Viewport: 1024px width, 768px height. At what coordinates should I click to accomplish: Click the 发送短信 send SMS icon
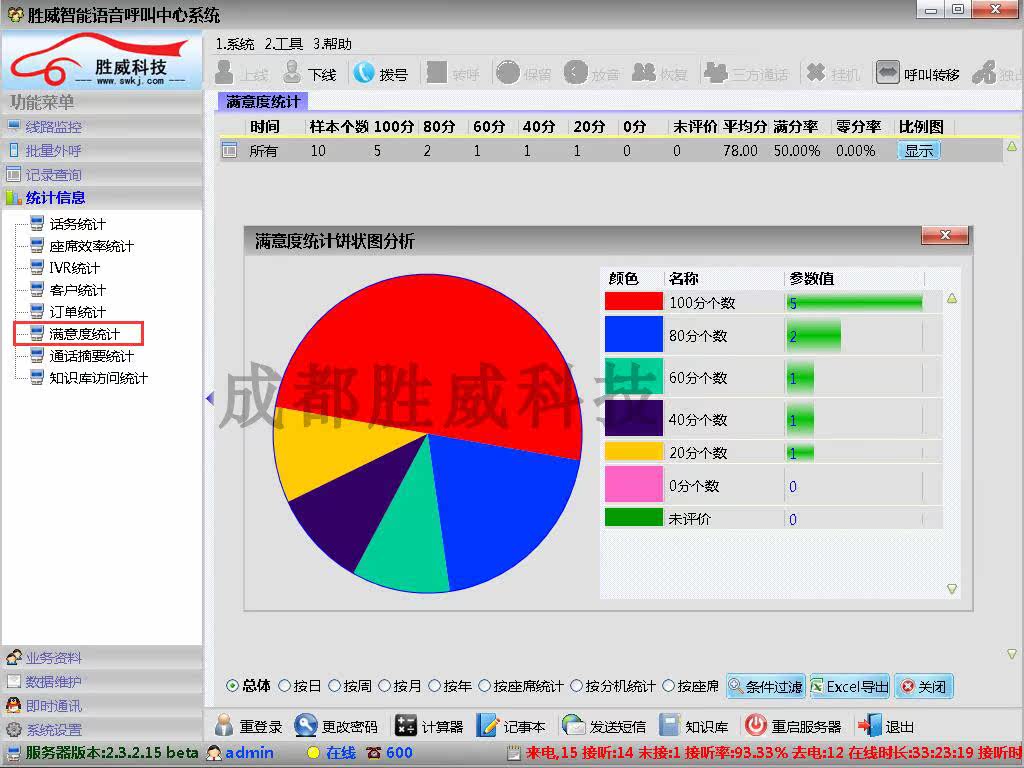point(574,726)
